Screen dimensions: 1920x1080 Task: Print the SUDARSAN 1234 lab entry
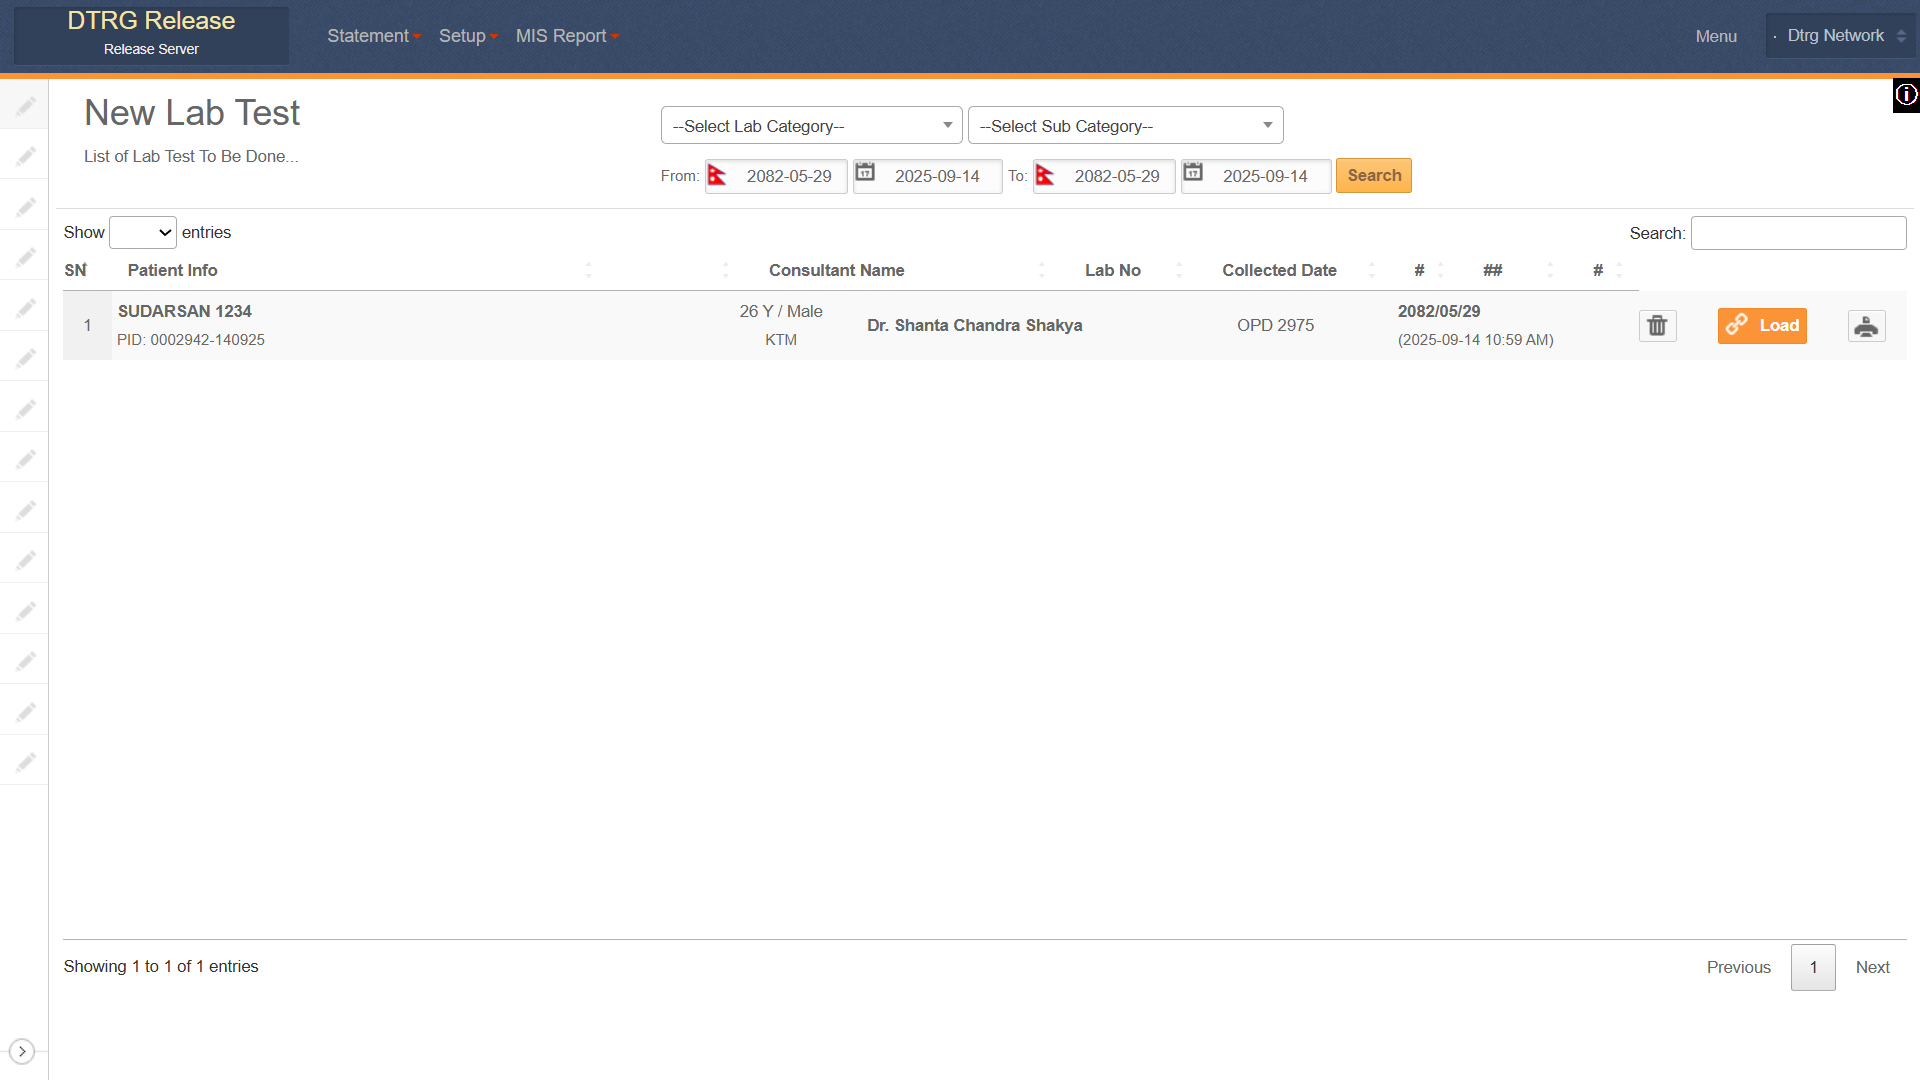point(1866,326)
